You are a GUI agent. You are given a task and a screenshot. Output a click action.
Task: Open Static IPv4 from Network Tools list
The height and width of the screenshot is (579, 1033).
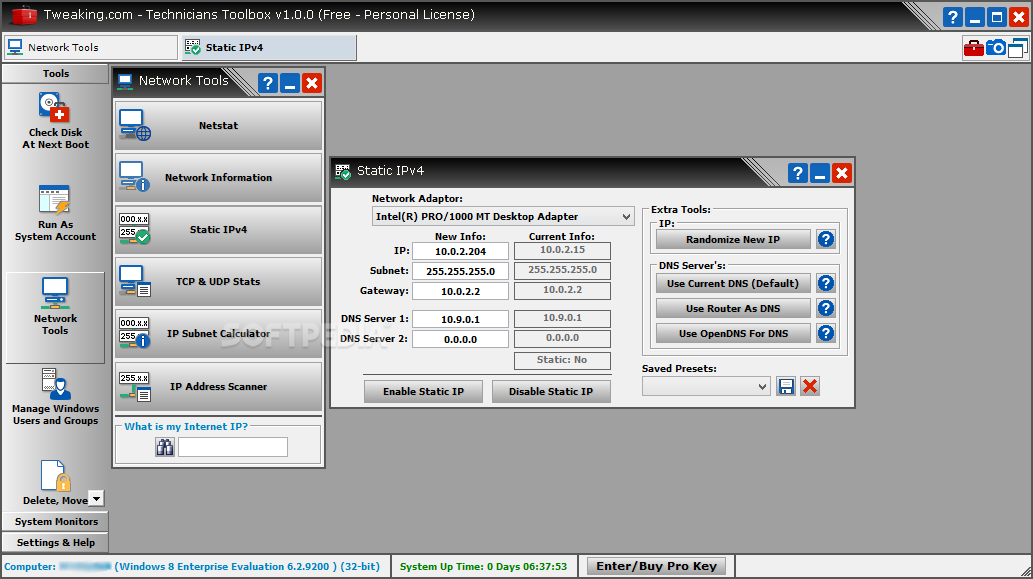tap(219, 229)
